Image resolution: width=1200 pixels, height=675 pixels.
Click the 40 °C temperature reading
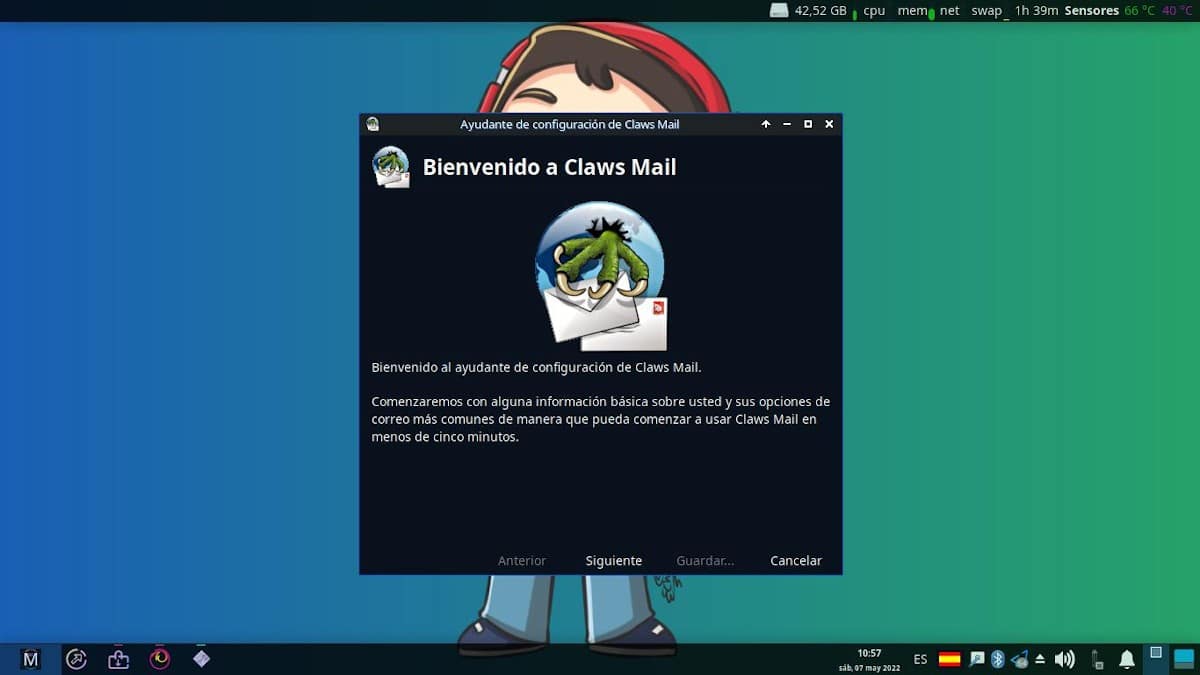click(x=1177, y=11)
